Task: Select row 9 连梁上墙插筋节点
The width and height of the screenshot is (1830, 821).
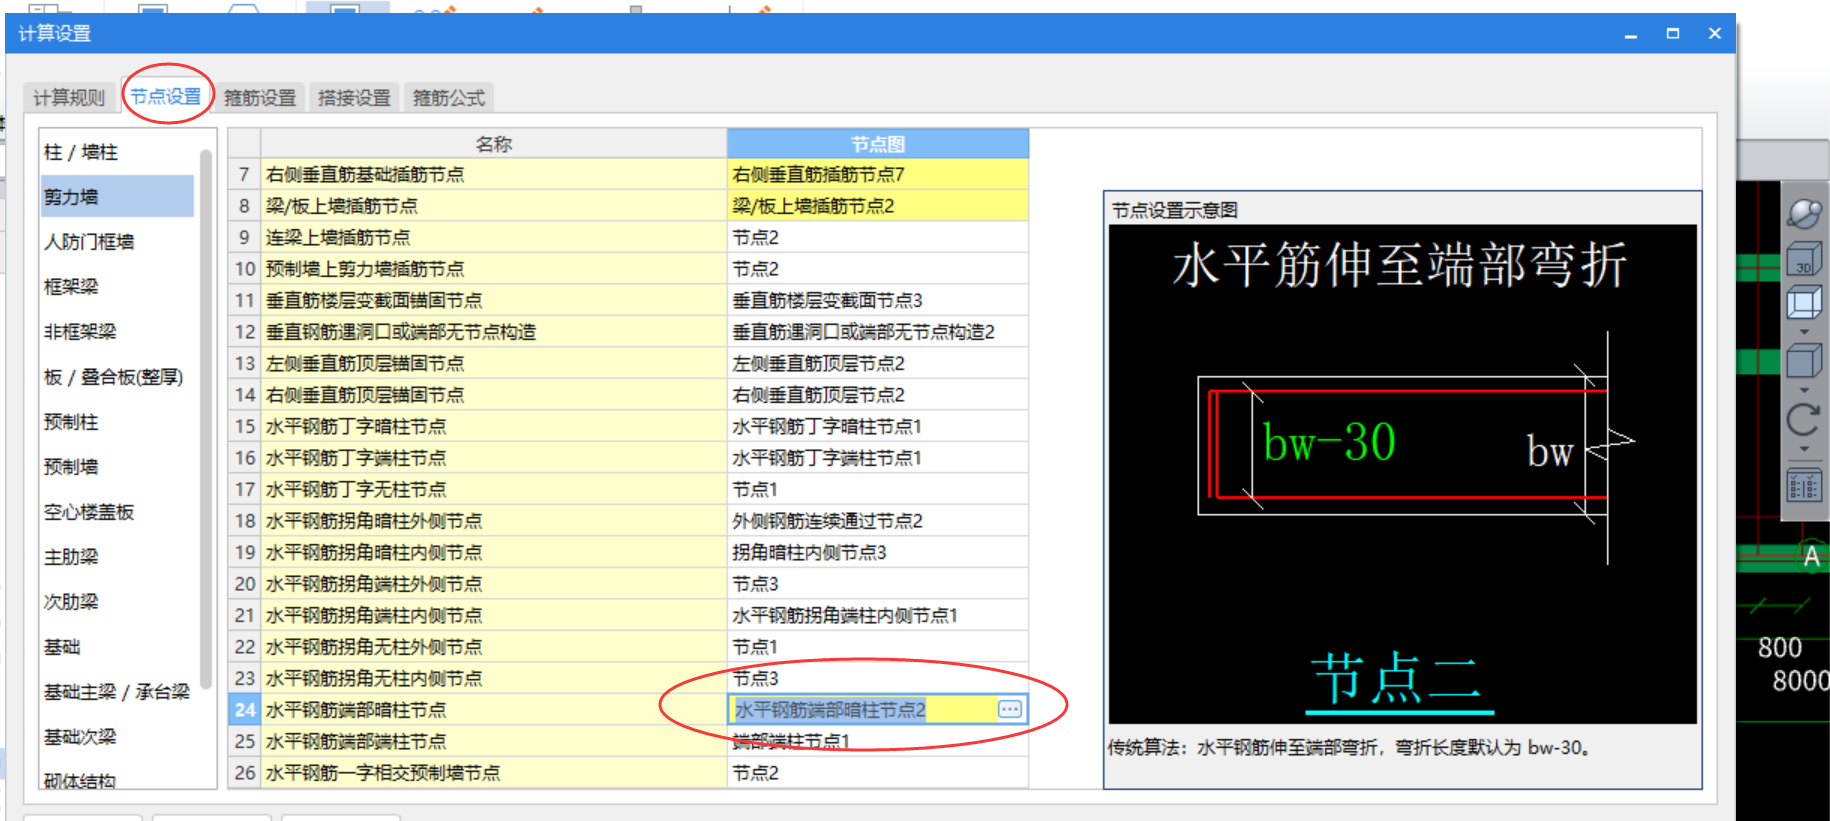Action: coord(494,237)
